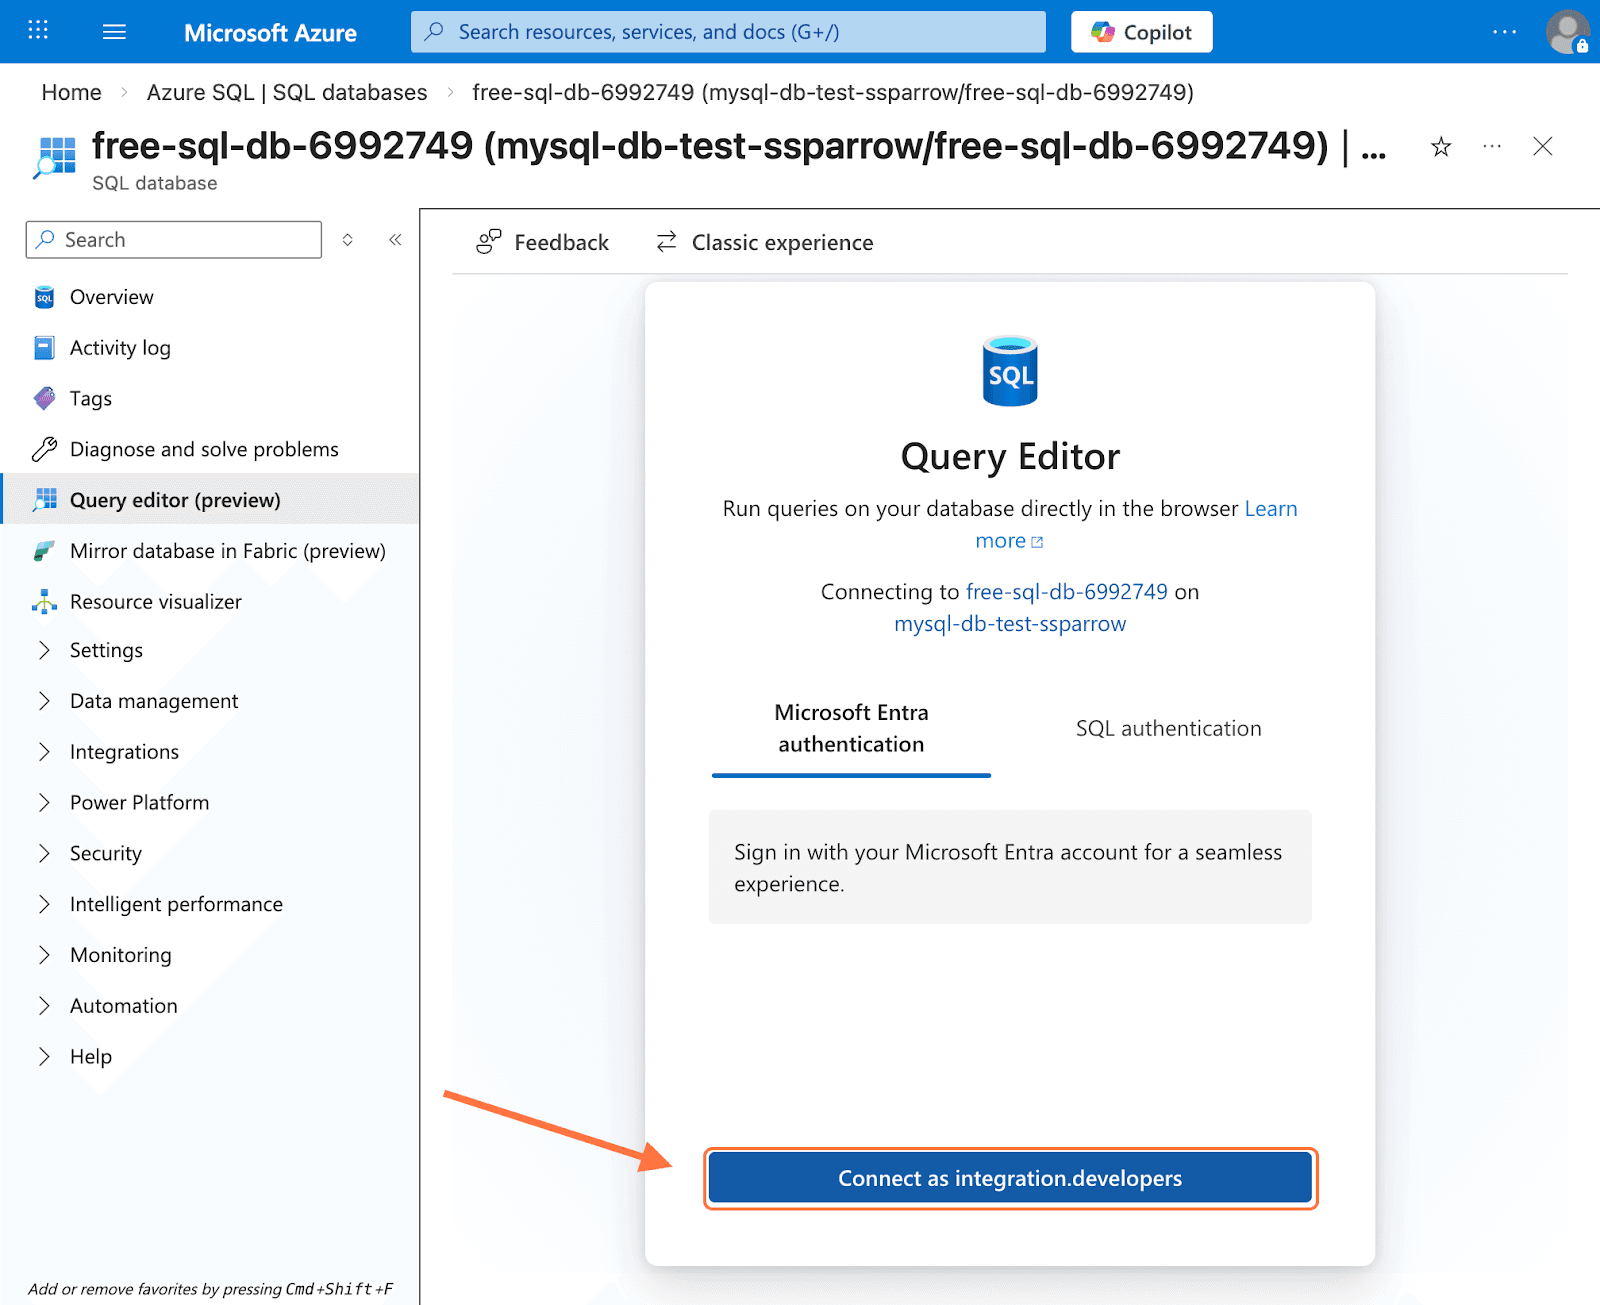Open the Activity log page
Screen dimensions: 1600x1305
[120, 348]
